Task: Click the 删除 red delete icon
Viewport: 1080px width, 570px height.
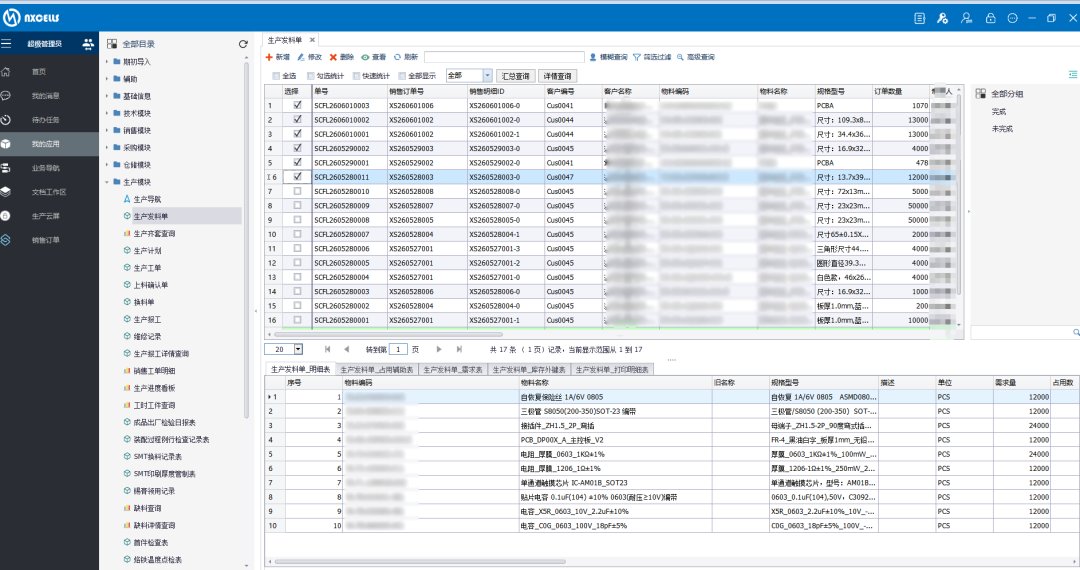Action: (333, 57)
